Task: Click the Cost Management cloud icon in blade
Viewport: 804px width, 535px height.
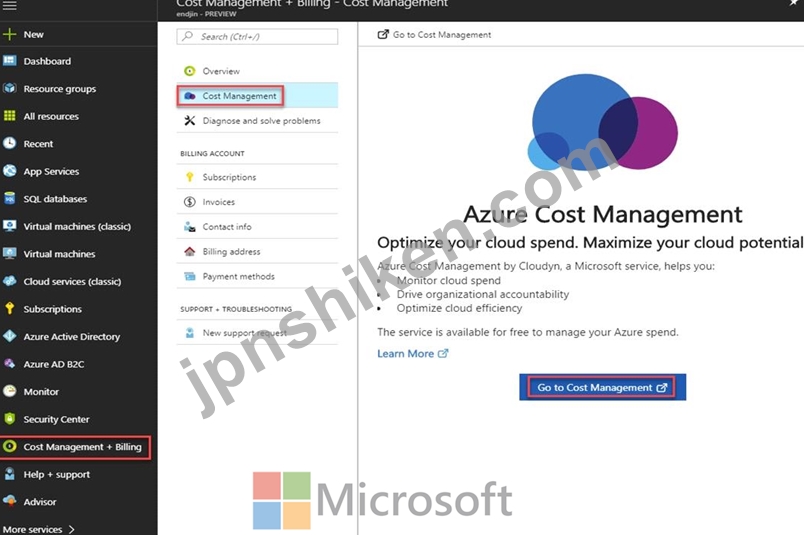Action: 190,95
